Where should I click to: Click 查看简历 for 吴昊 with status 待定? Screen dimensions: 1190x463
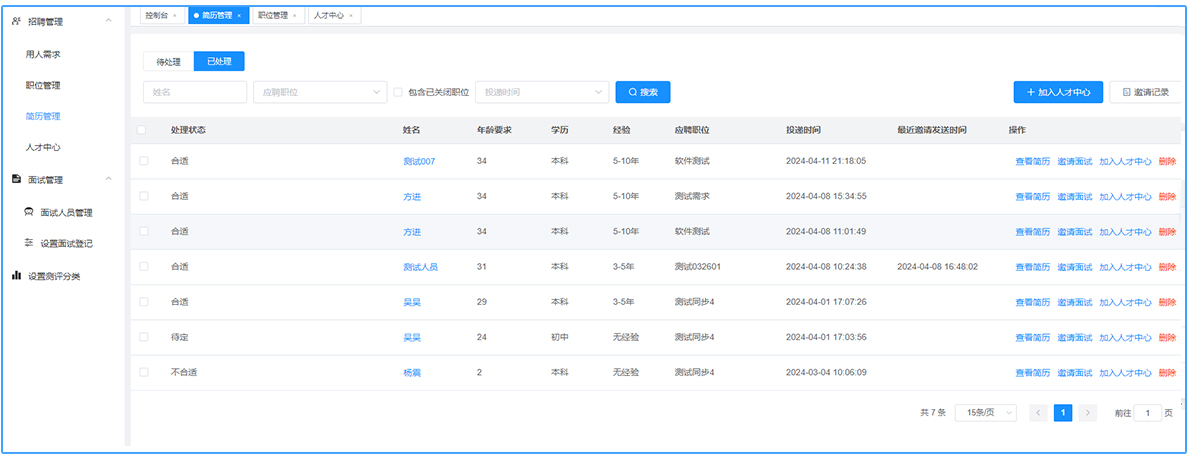(1033, 337)
